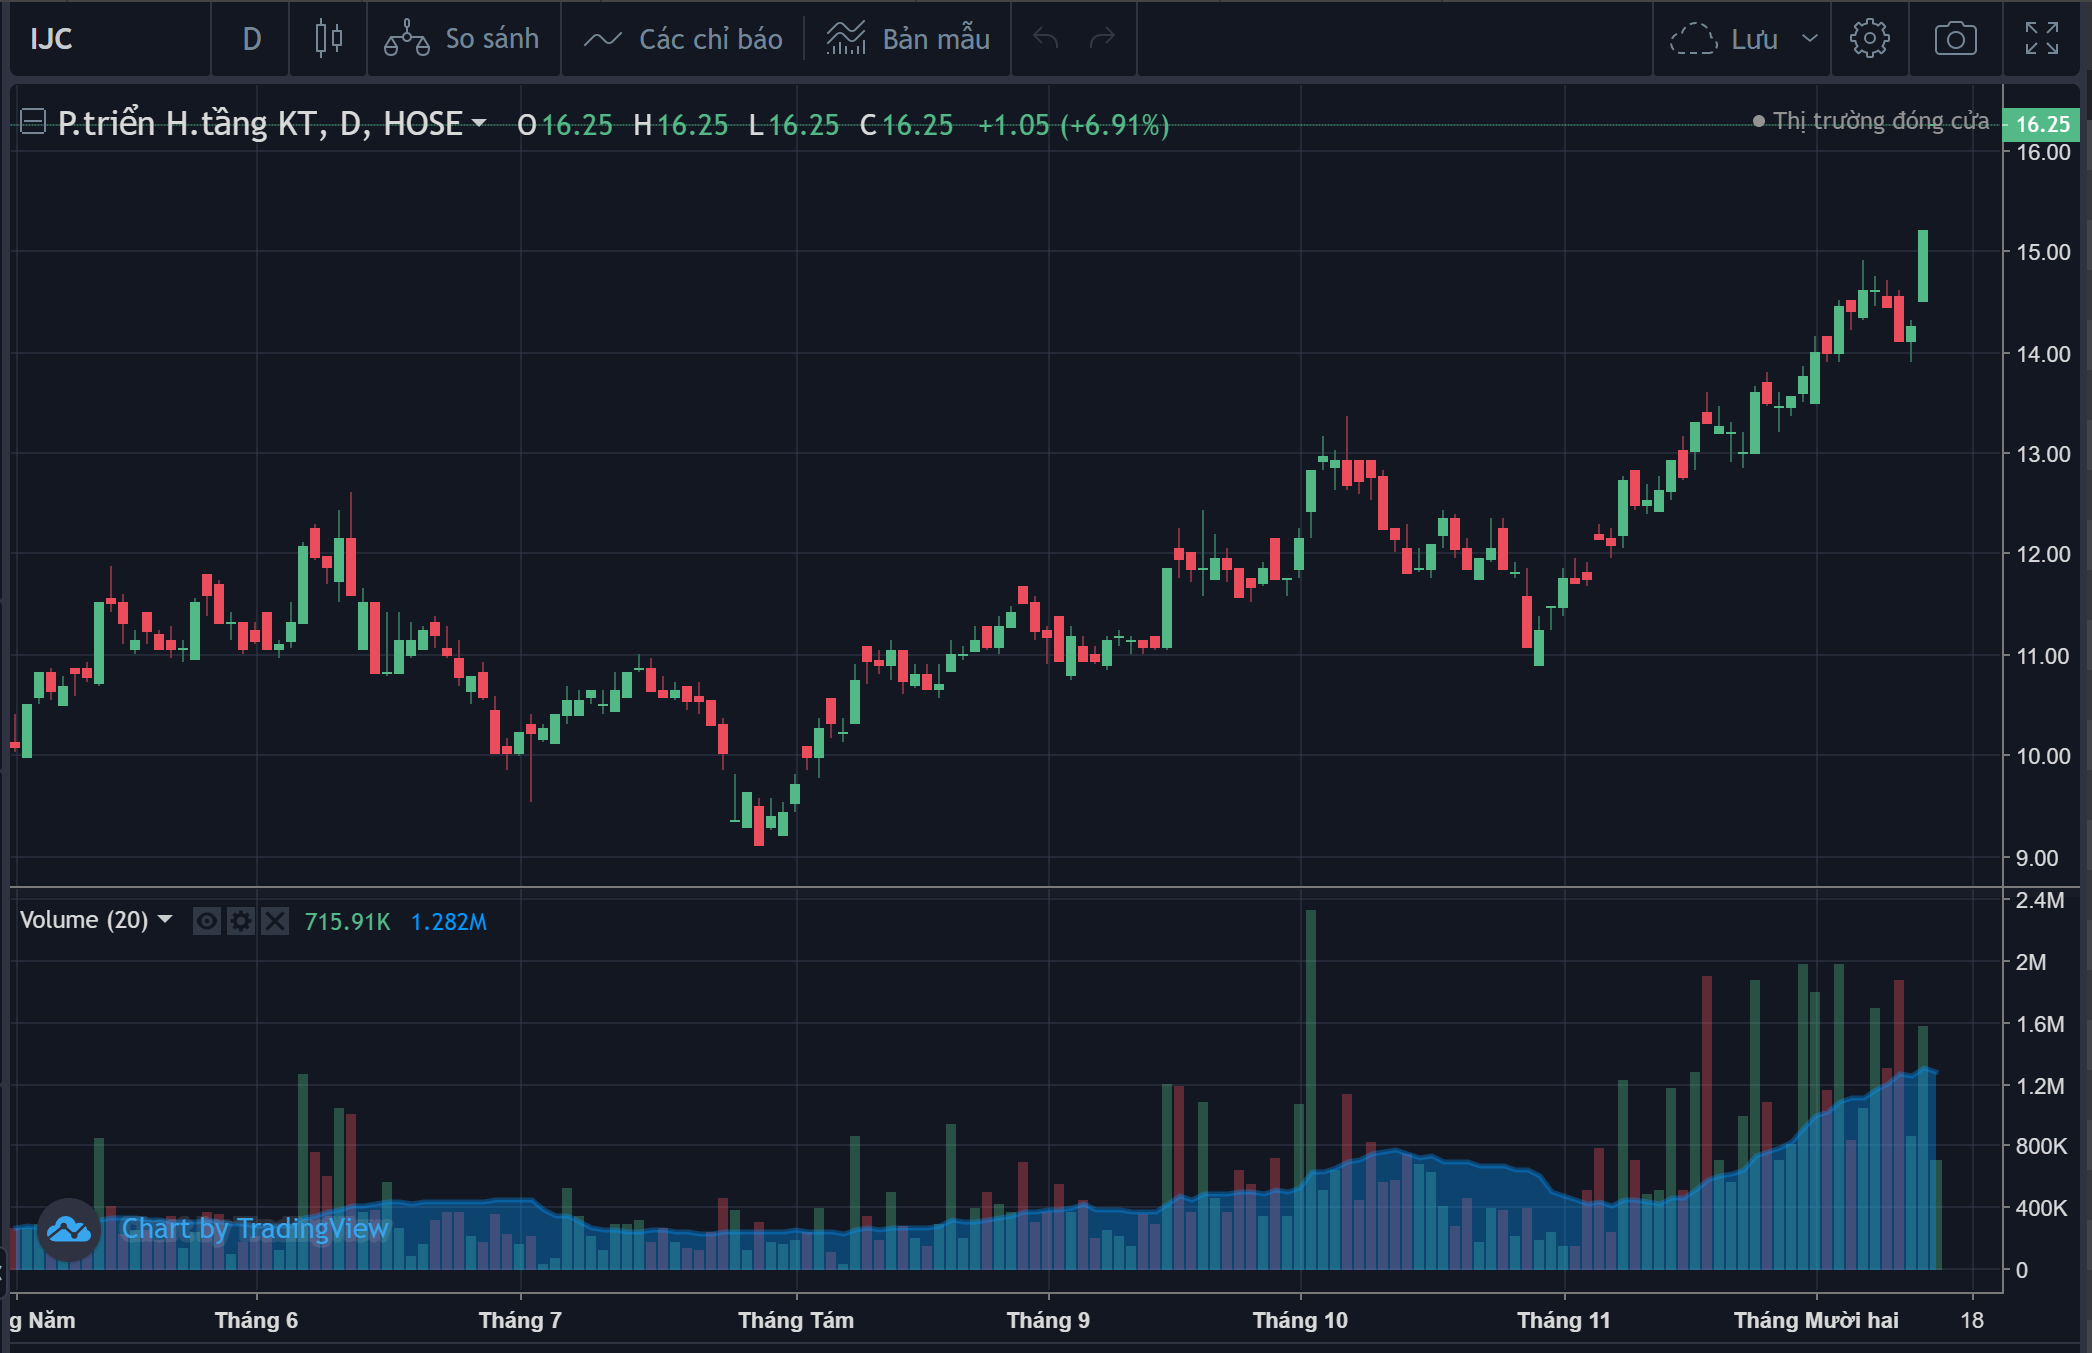Image resolution: width=2092 pixels, height=1353 pixels.
Task: Open the P.triển H.tầng KT symbol dropdown
Action: click(x=479, y=124)
